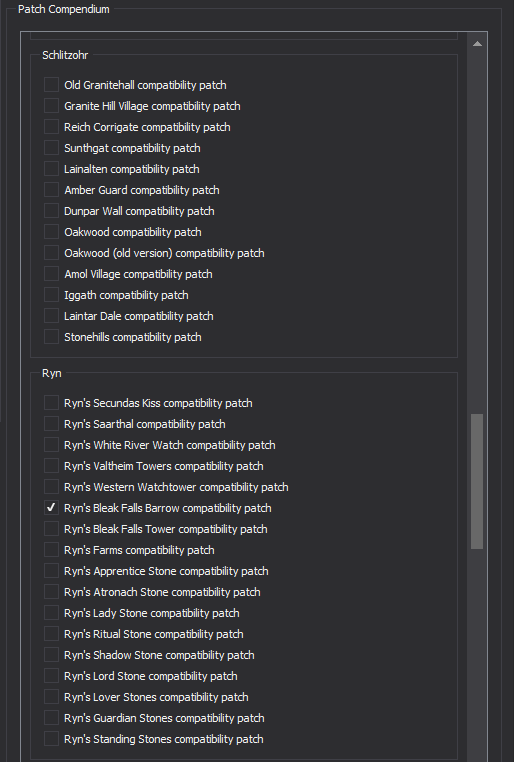Screen dimensions: 514x762
Task: Tick Ryn's Western Watchtower compatibility patch
Action: (51, 486)
